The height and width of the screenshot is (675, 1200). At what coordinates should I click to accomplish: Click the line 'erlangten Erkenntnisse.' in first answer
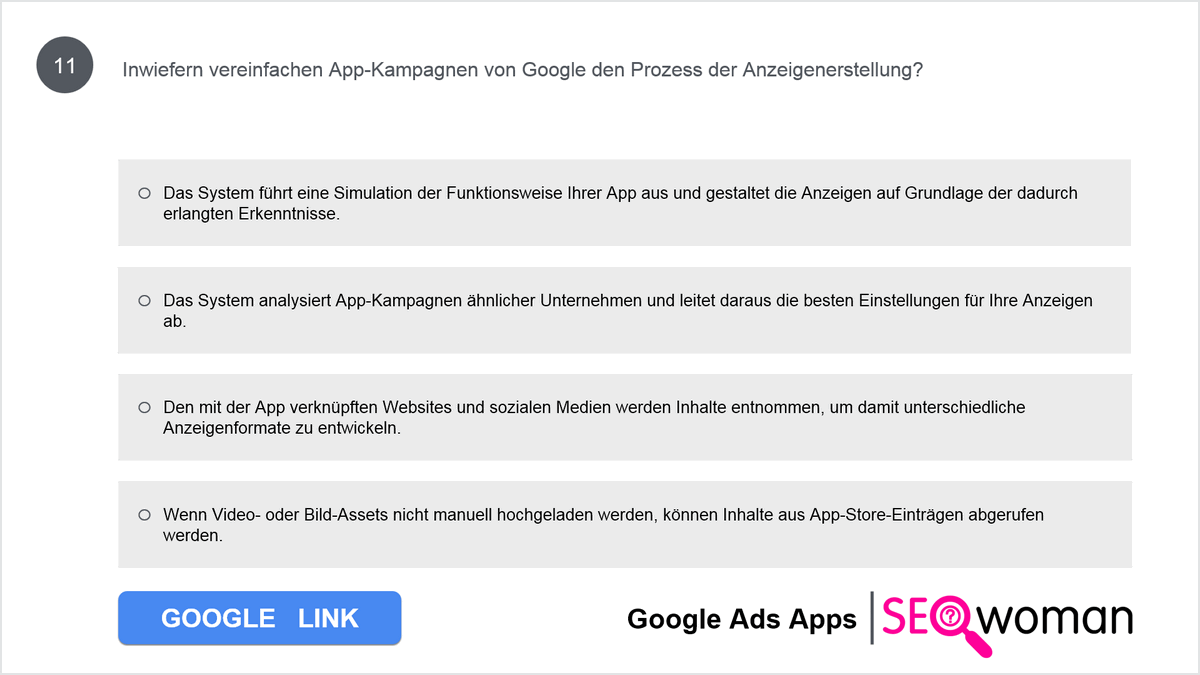click(251, 214)
